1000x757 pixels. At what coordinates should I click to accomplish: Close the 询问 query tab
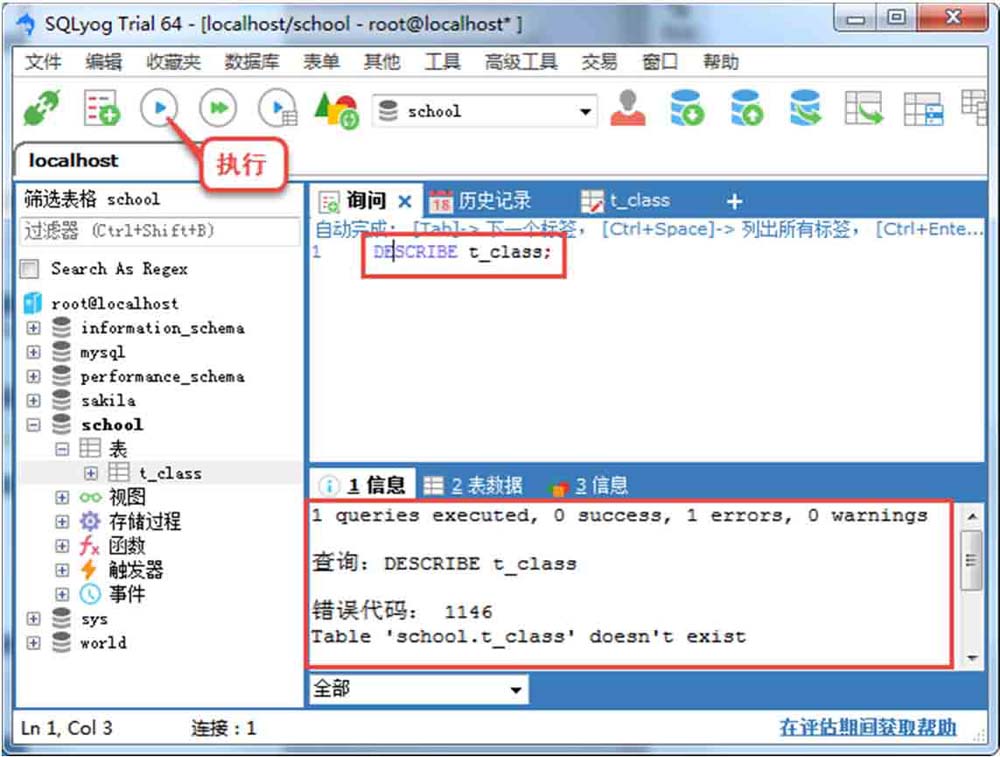coord(404,202)
